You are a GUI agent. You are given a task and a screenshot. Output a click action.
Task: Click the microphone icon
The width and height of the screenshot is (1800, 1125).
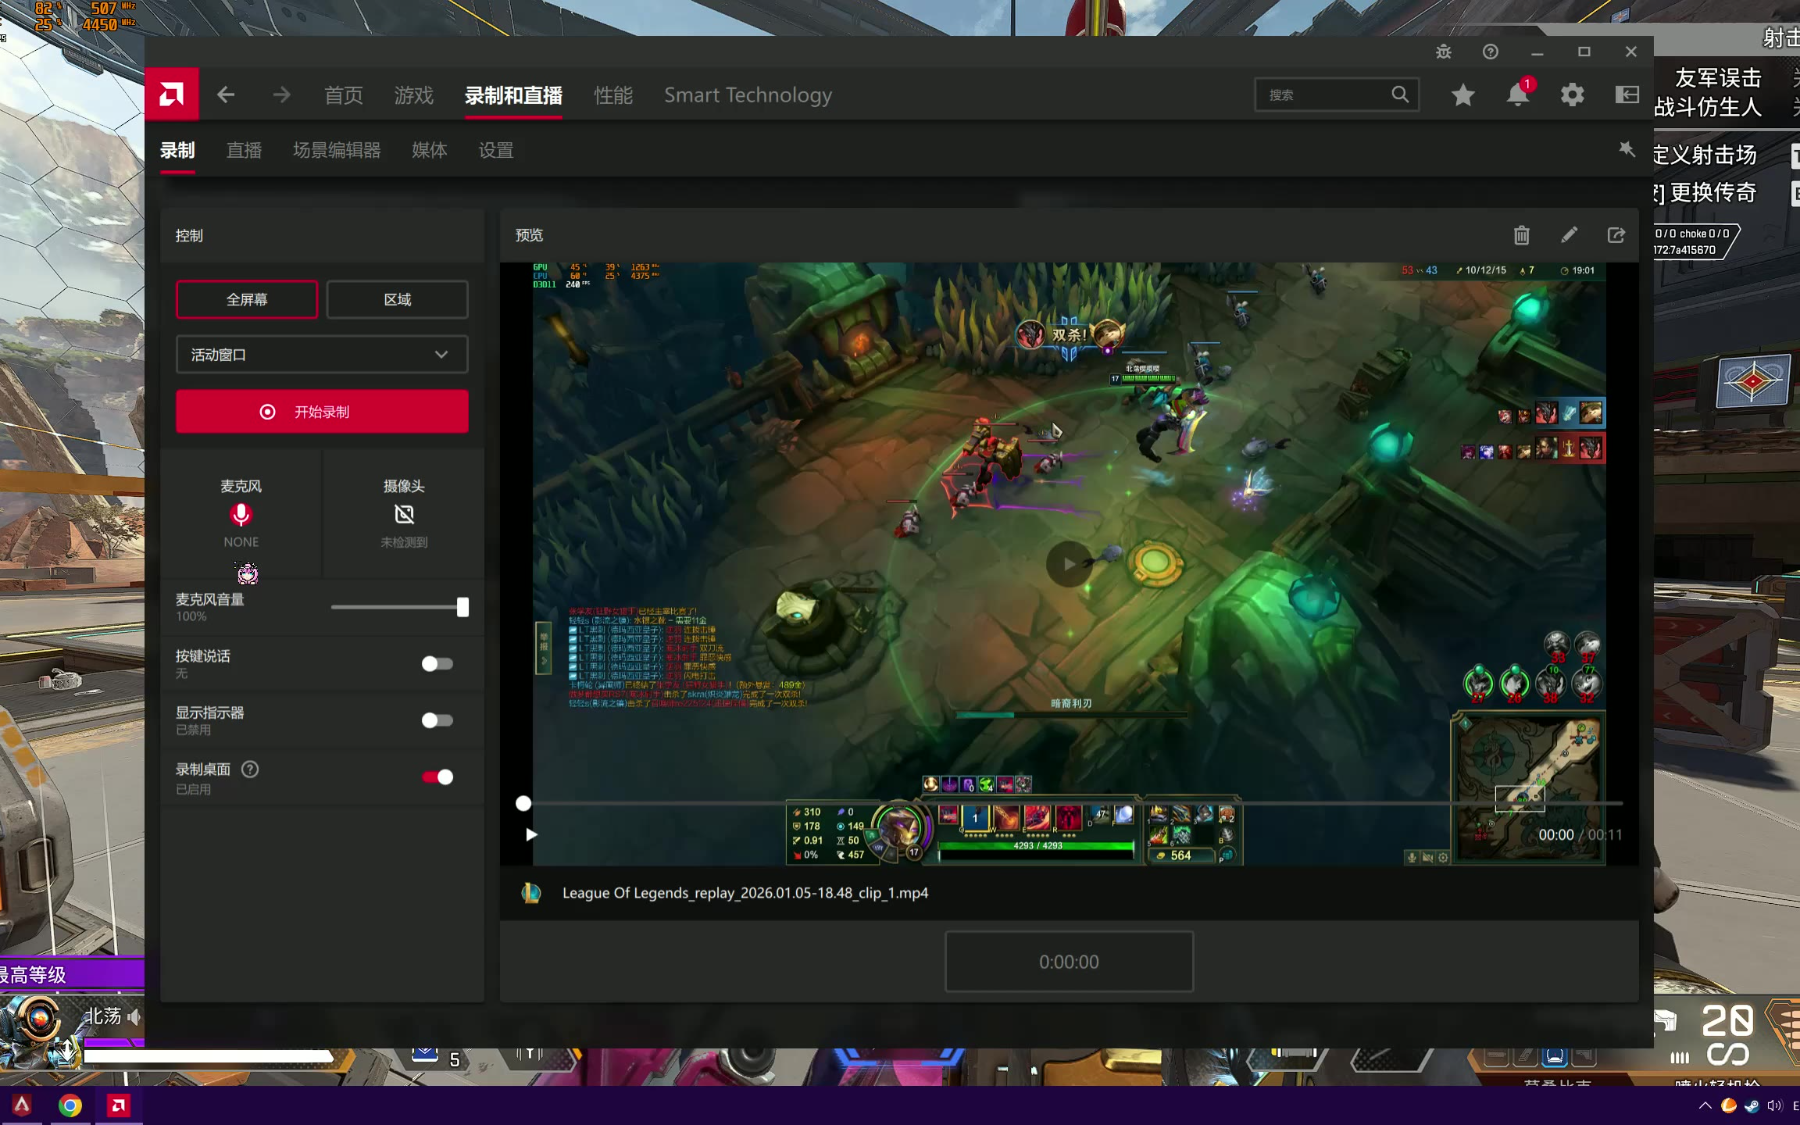[241, 515]
